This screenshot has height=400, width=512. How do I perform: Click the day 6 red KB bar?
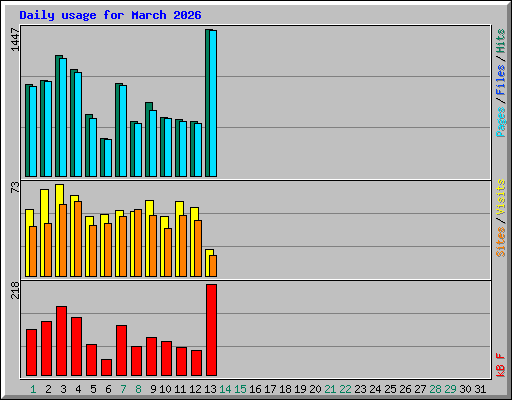106,368
